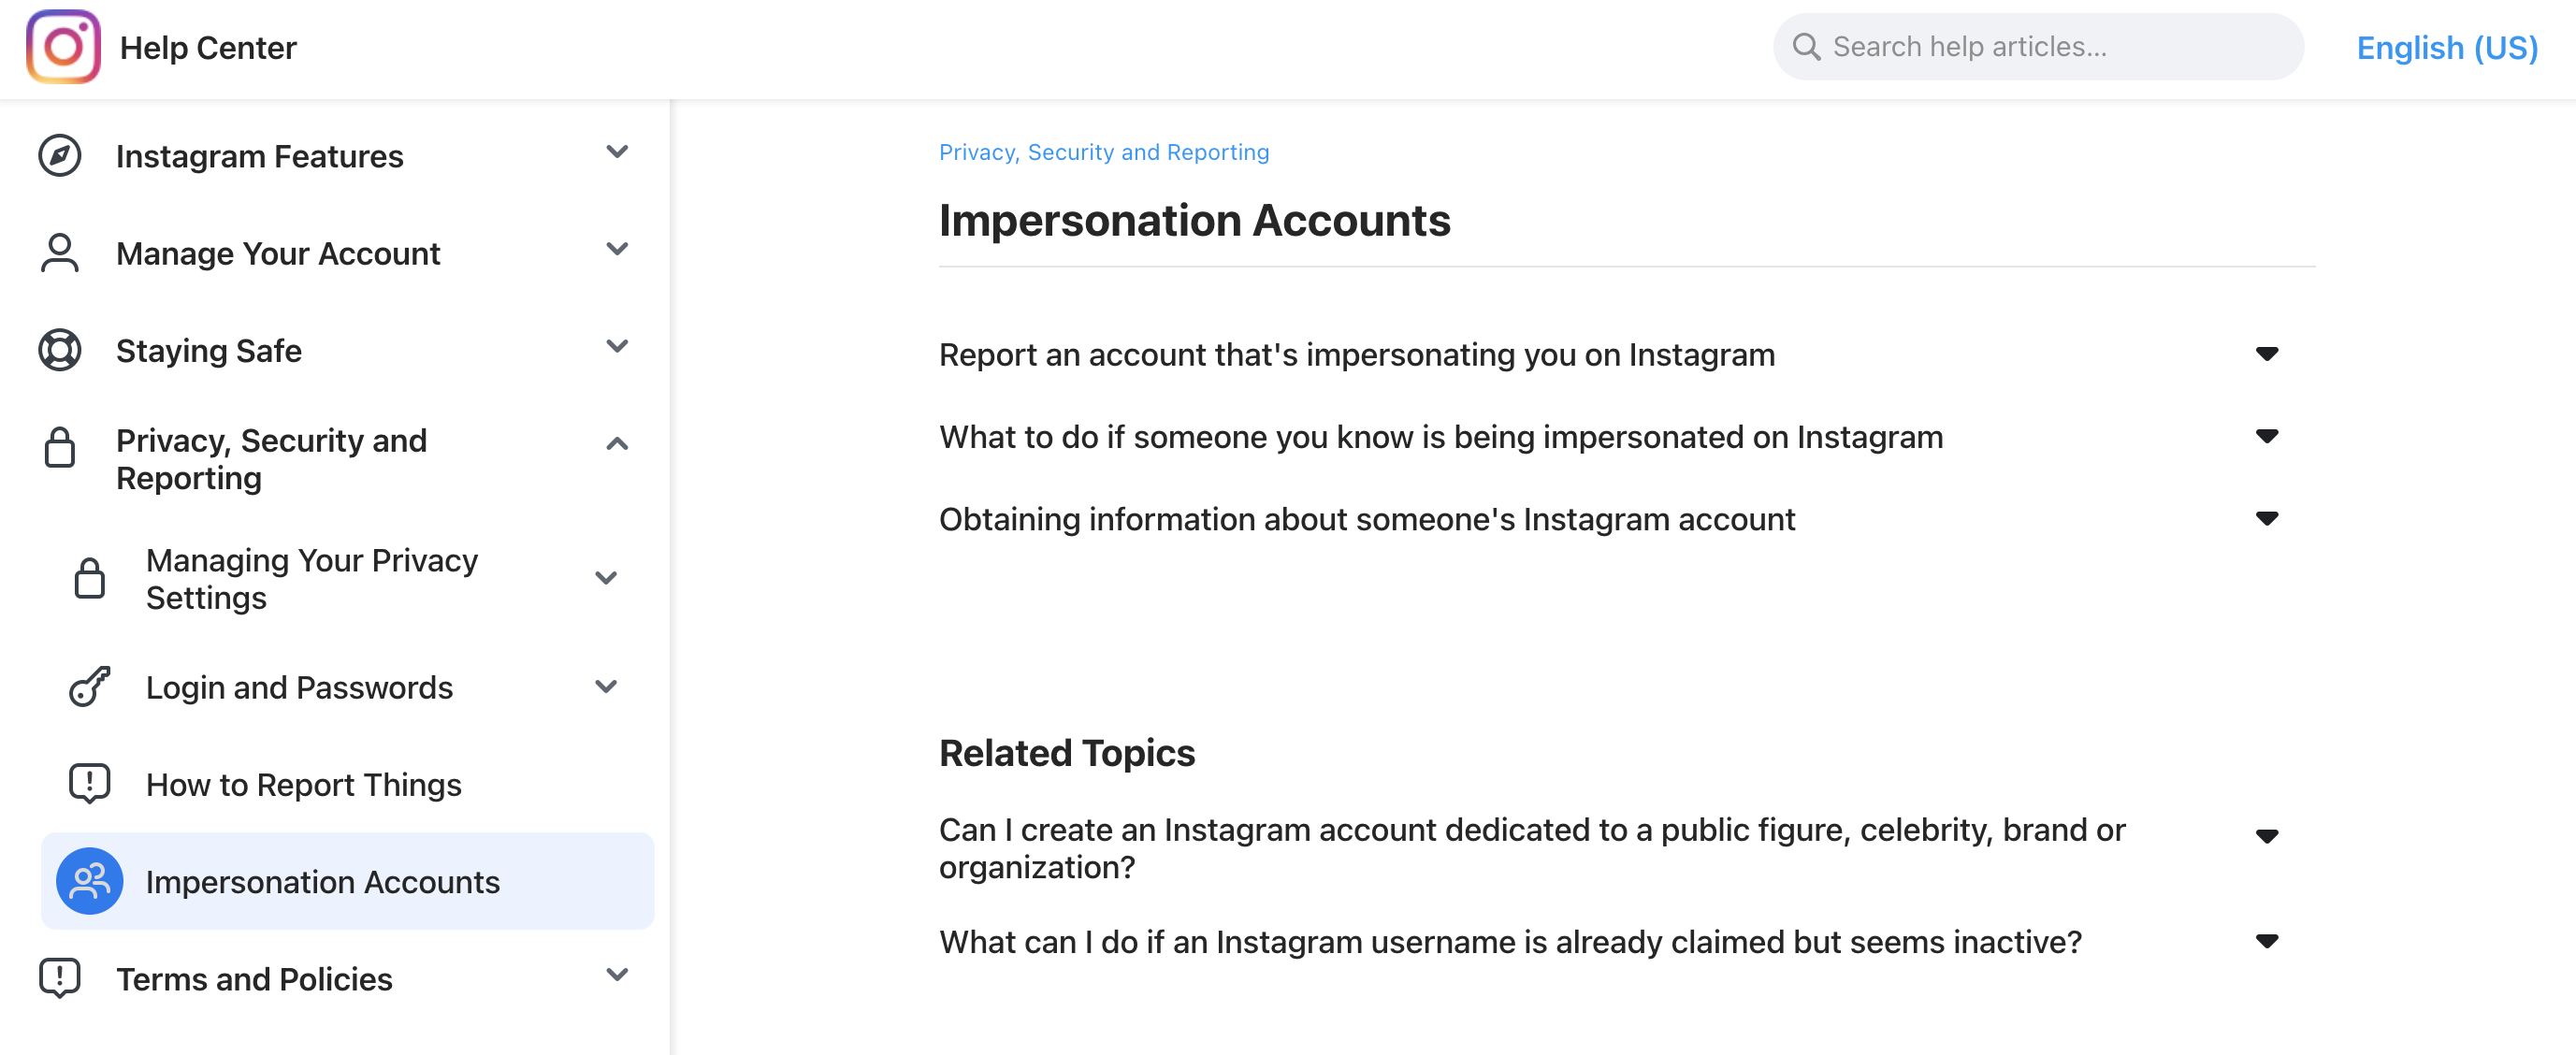Click the blue people icon for Impersonation Accounts
The height and width of the screenshot is (1055, 2576).
90,881
